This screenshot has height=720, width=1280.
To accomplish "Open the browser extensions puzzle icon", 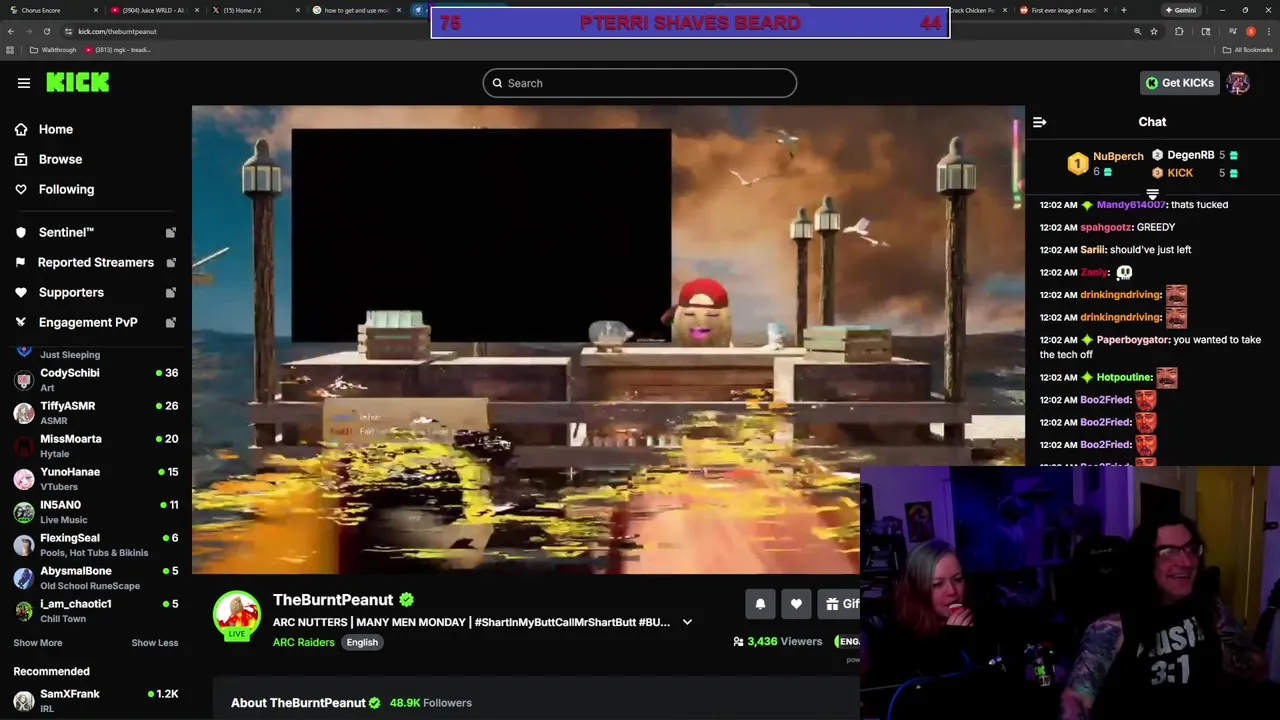I will click(1179, 31).
